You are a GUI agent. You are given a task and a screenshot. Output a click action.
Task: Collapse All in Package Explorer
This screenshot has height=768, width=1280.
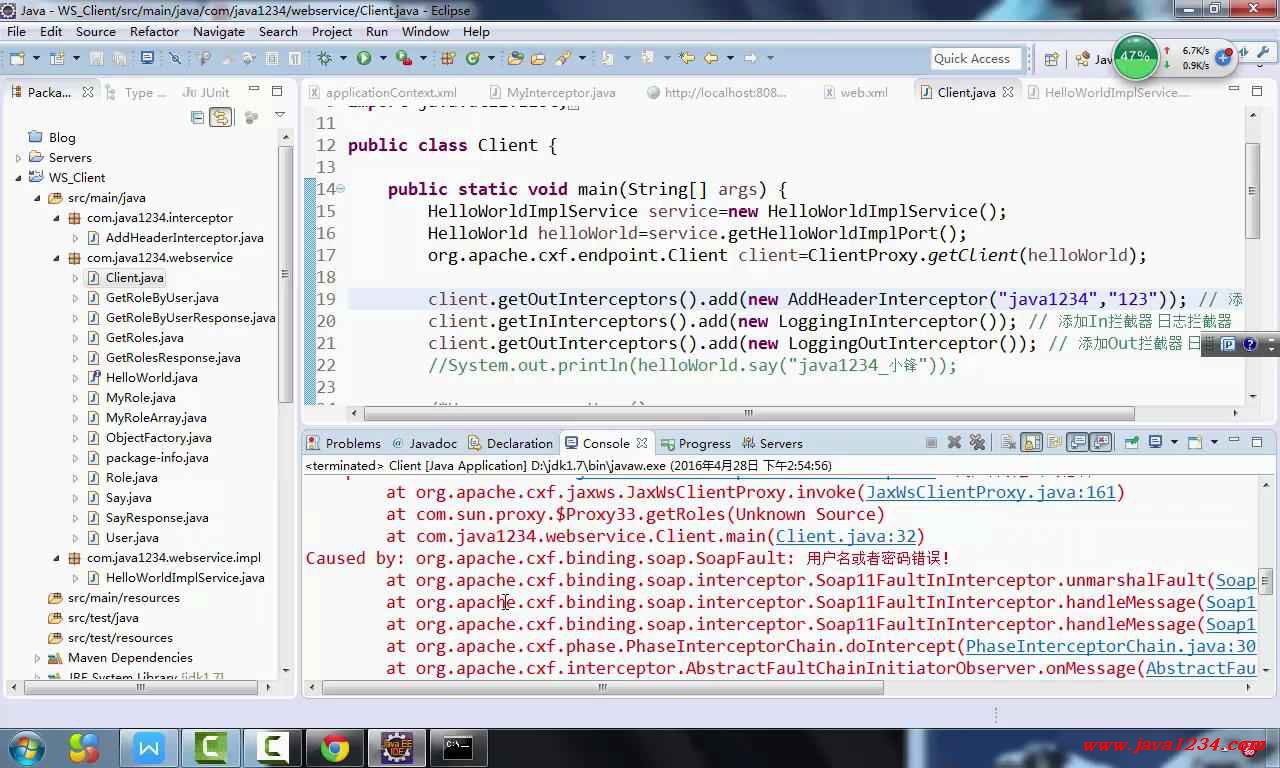point(198,117)
